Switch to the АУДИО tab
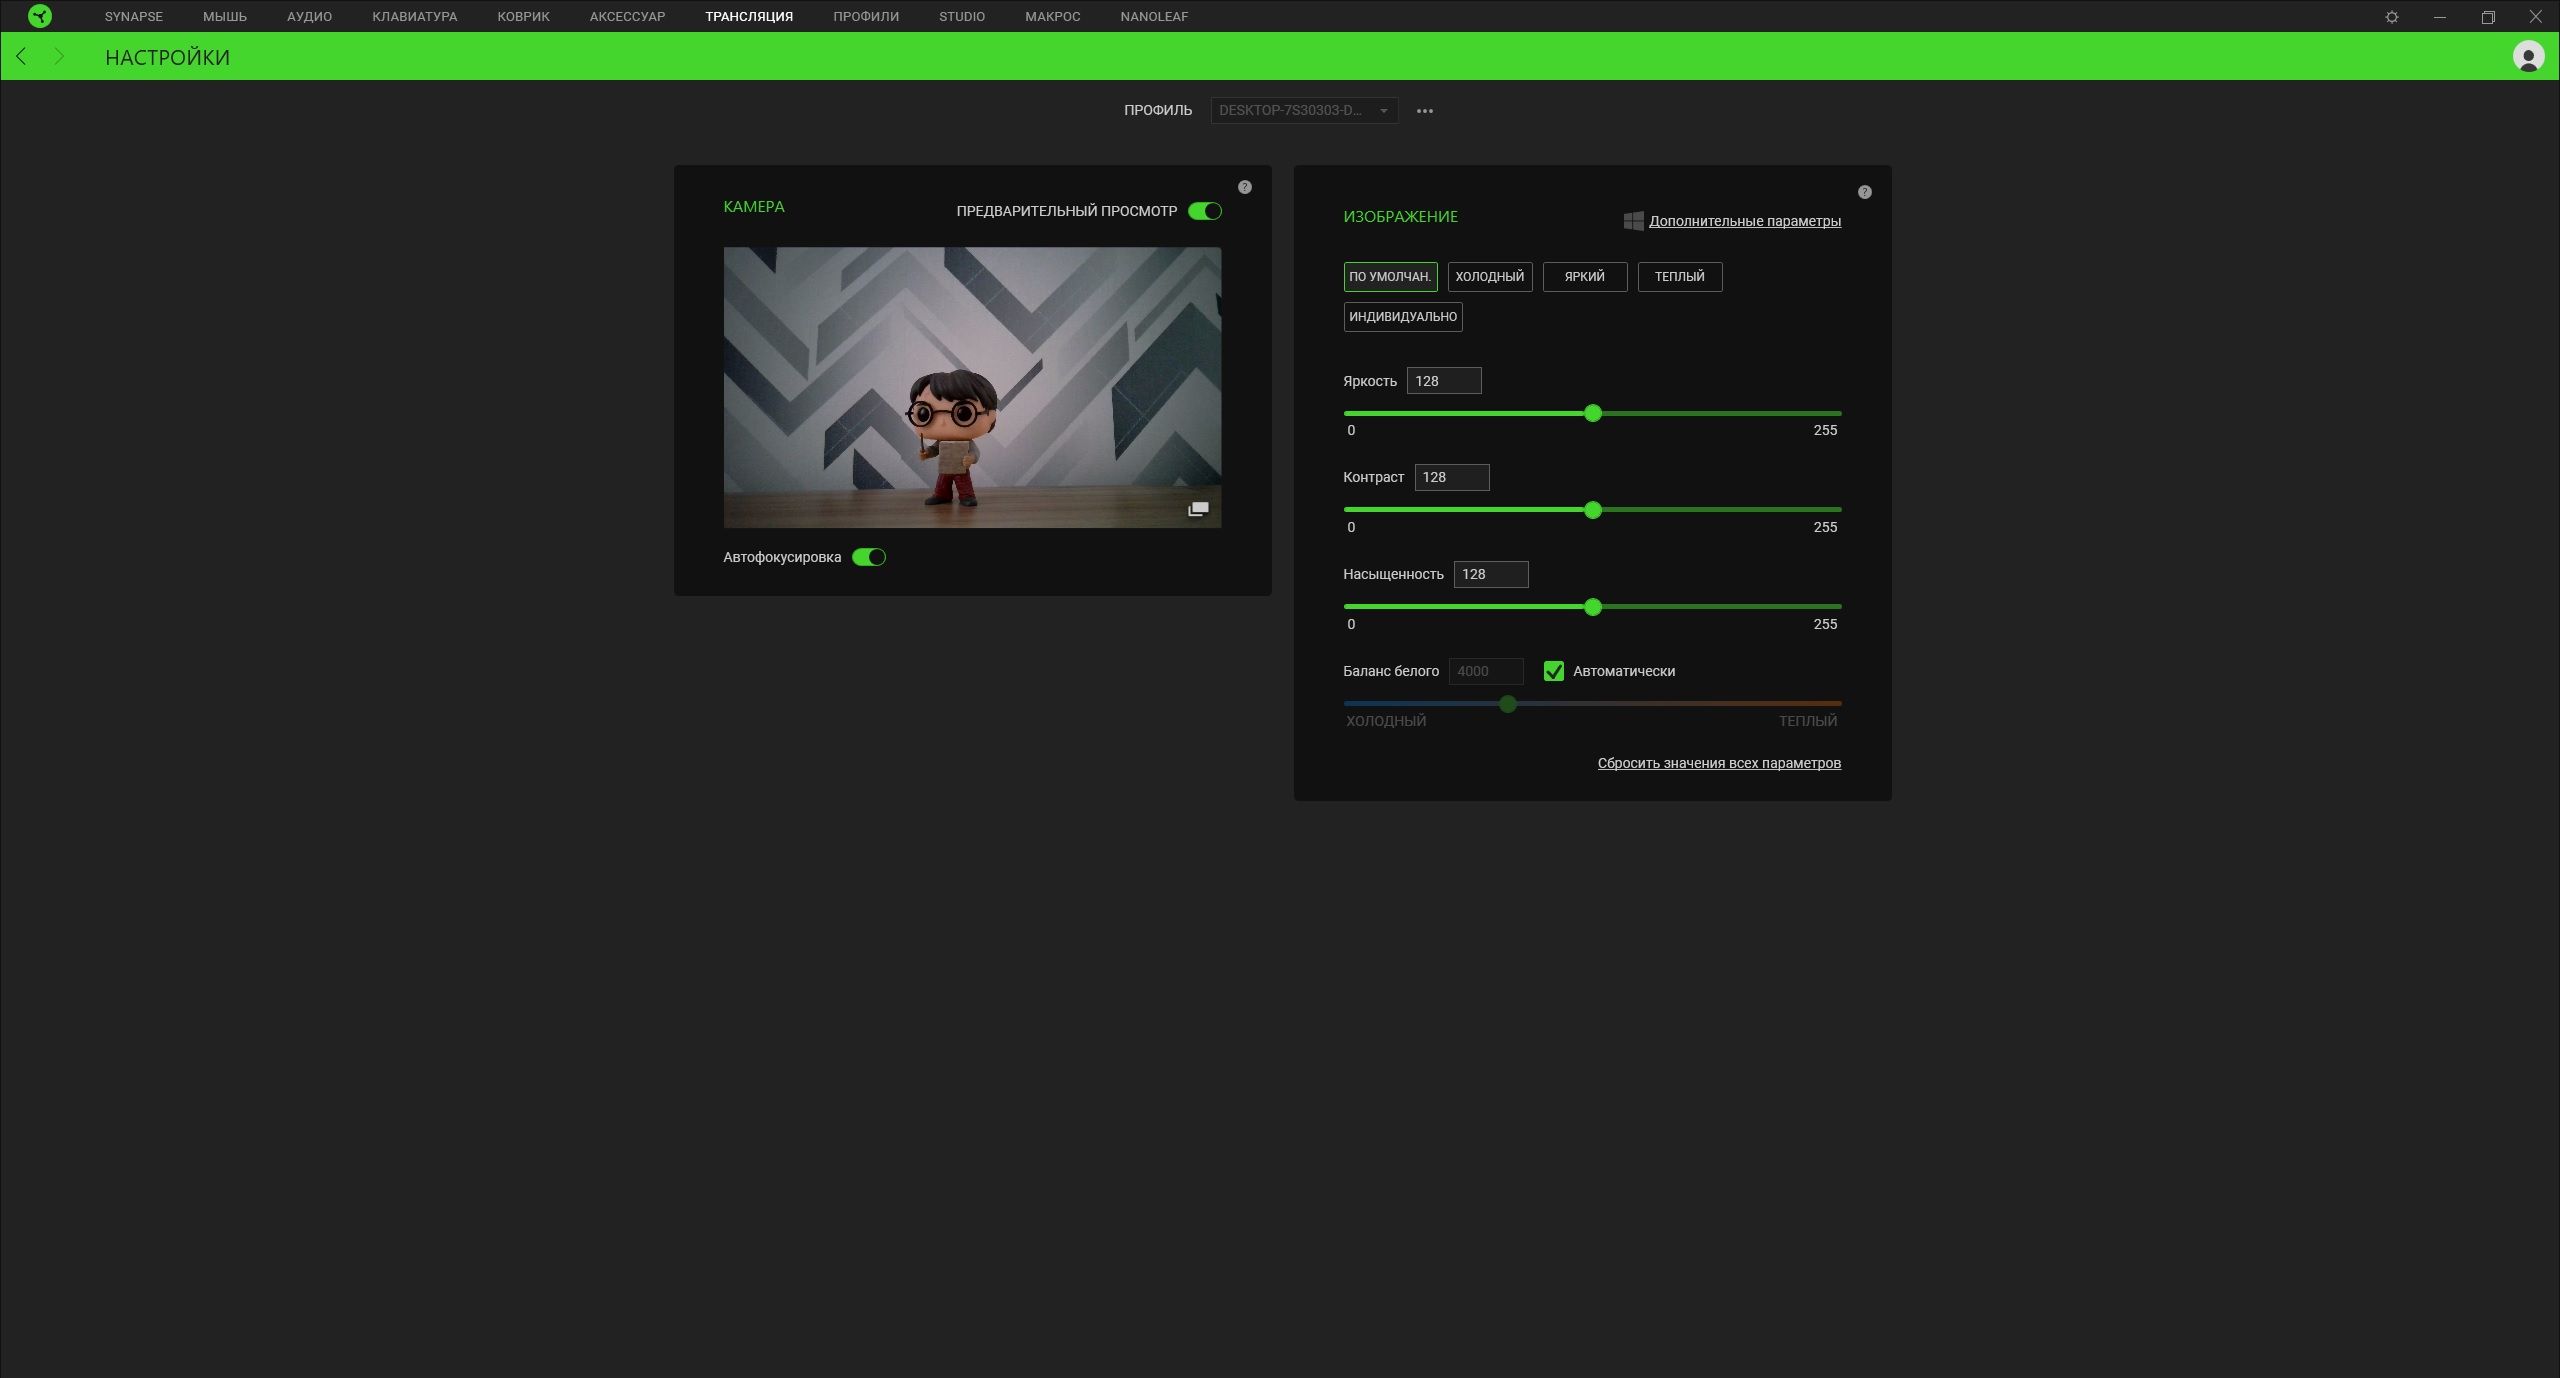2560x1378 pixels. coord(310,17)
